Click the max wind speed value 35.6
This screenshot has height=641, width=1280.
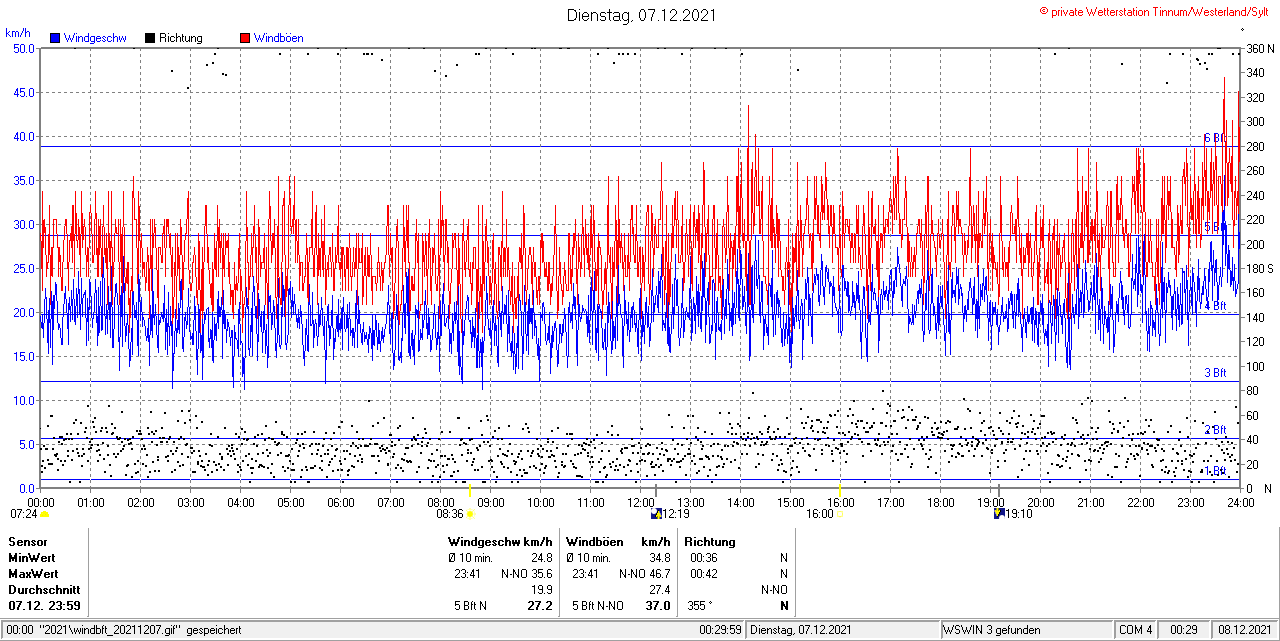pos(541,574)
